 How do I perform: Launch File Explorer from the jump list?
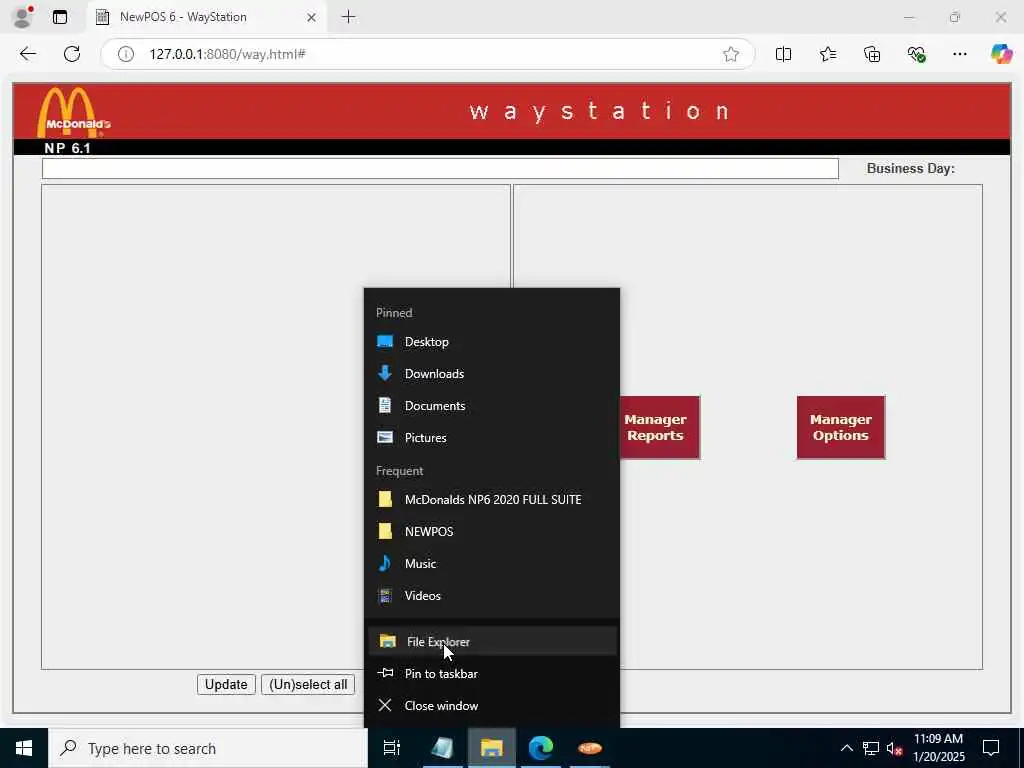coord(492,641)
